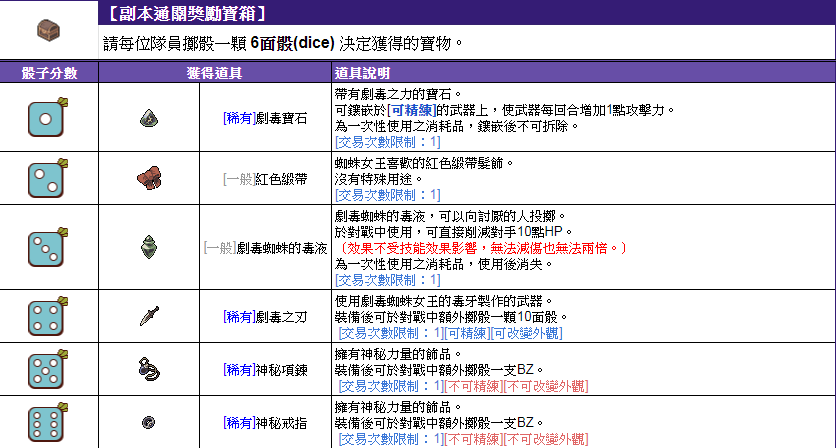Click the dice face showing one

point(48,117)
